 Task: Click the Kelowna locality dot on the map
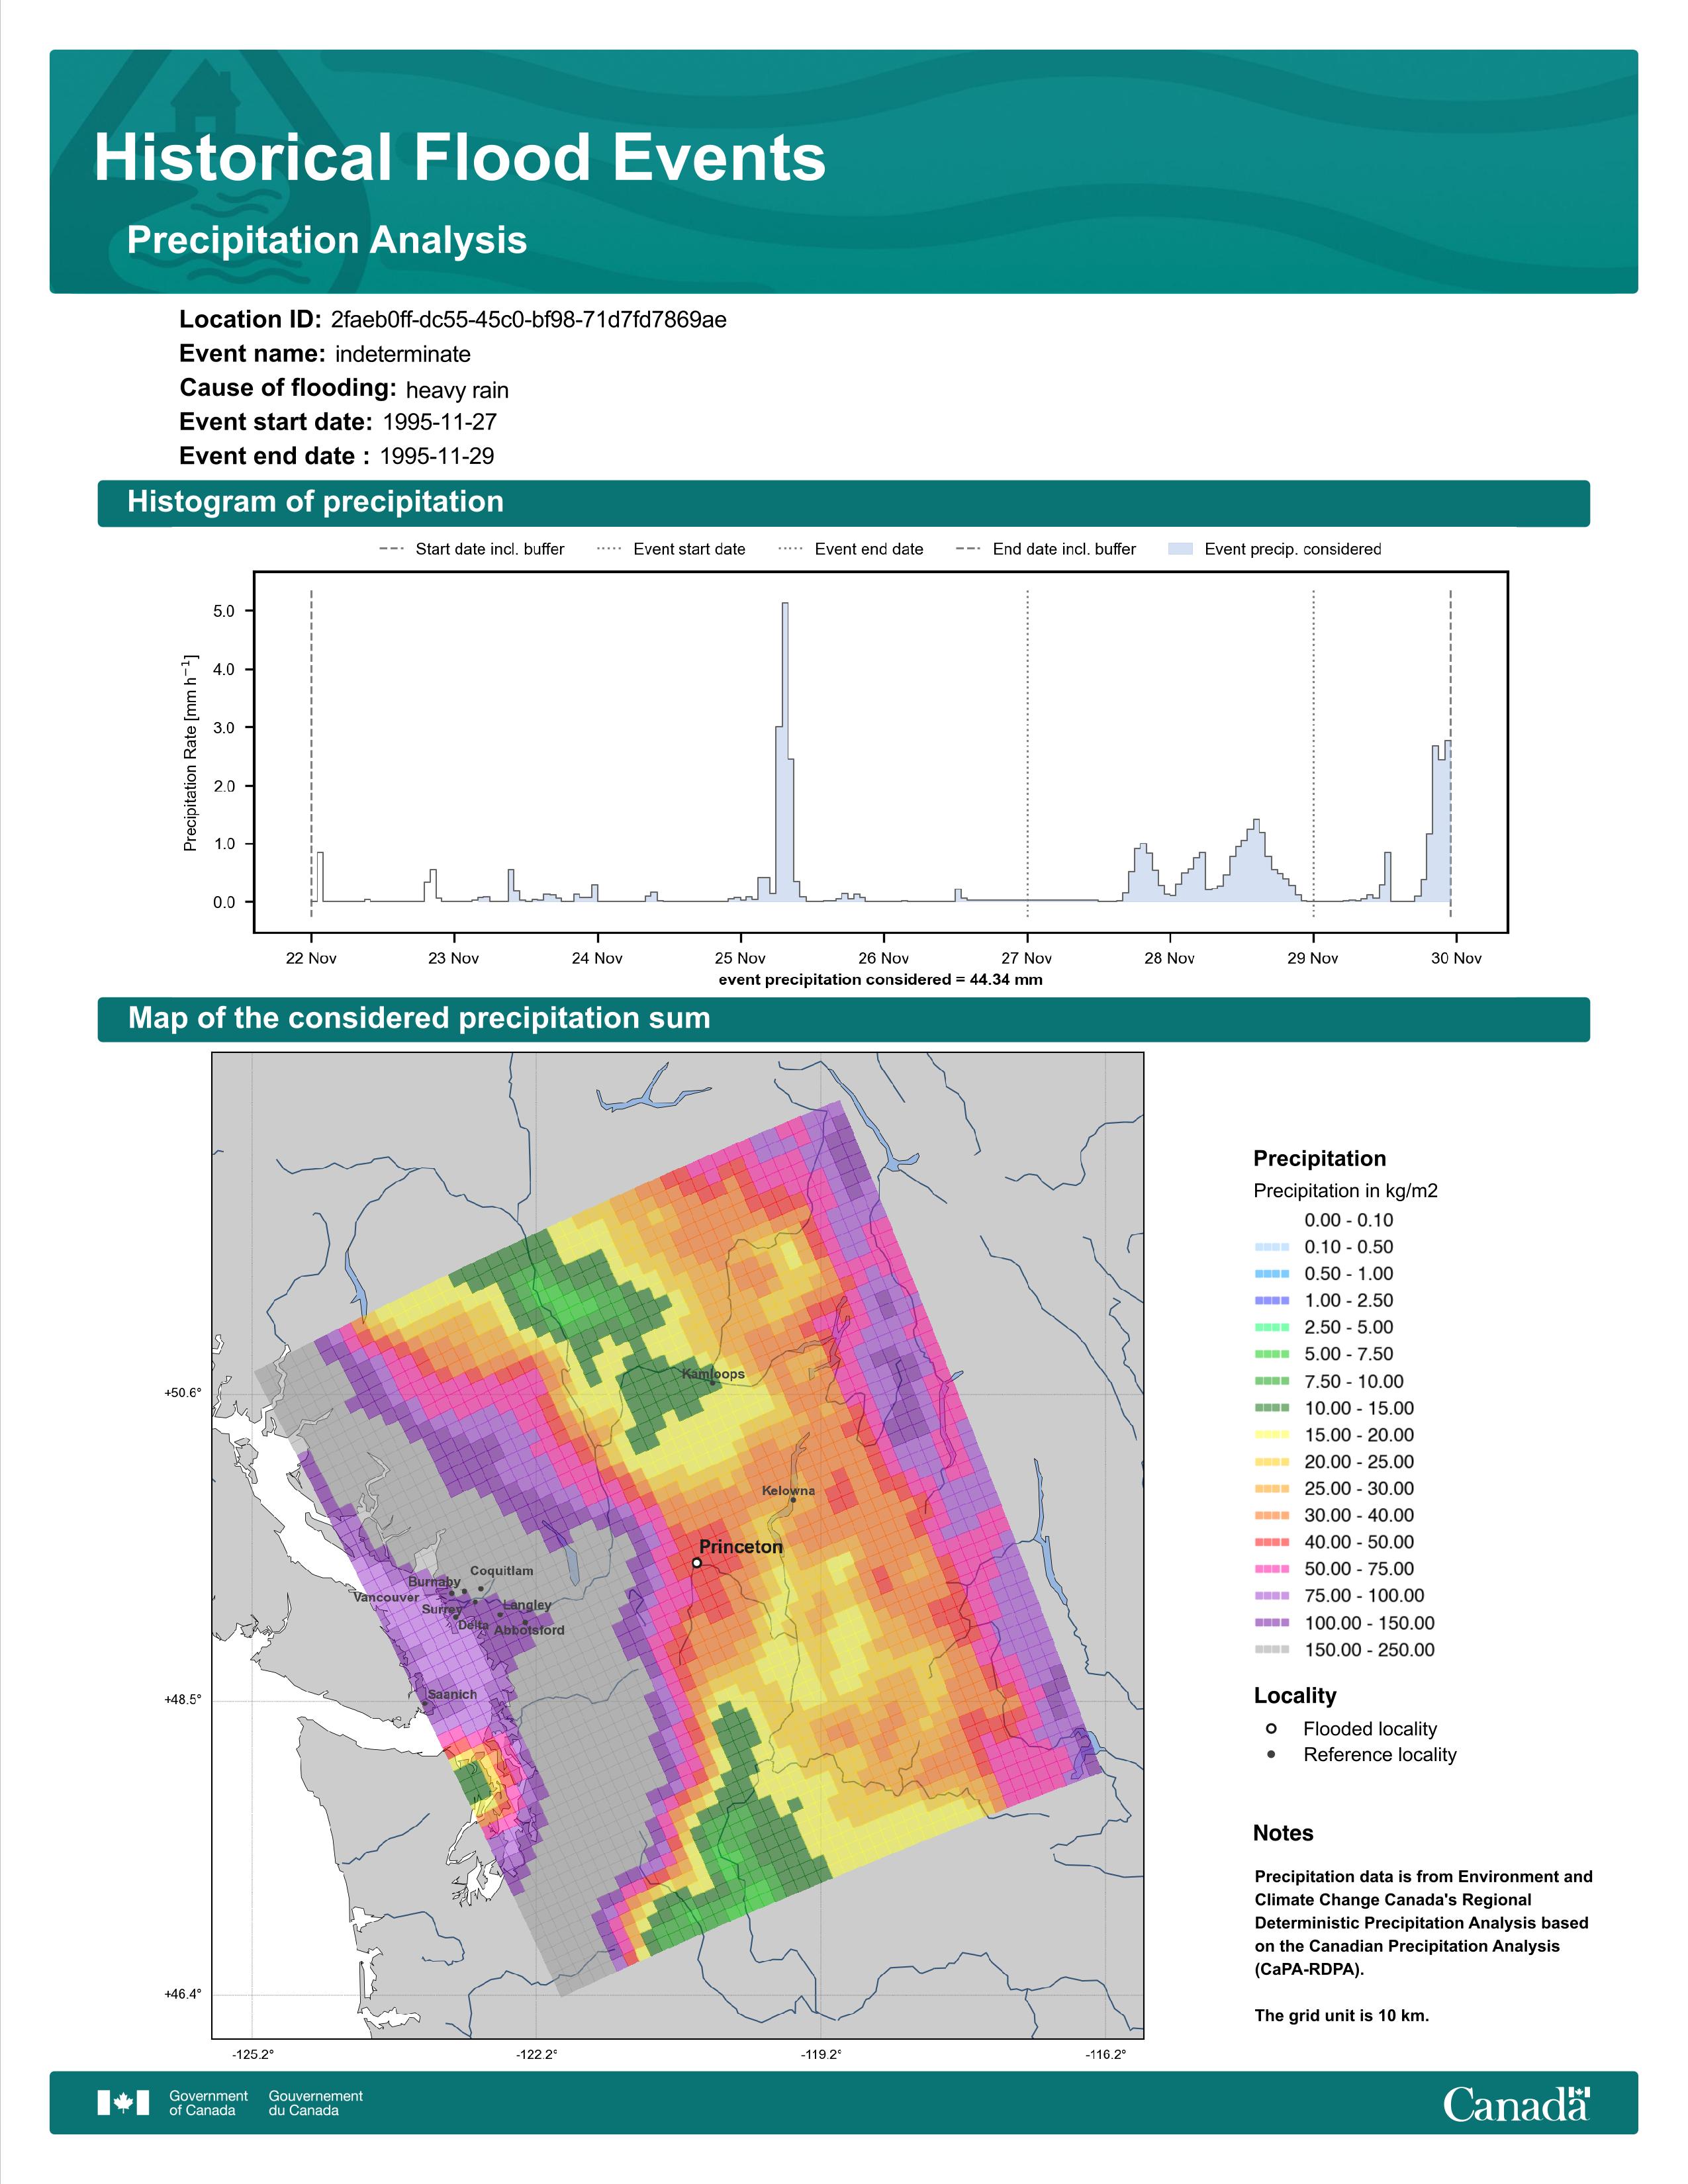[793, 1500]
